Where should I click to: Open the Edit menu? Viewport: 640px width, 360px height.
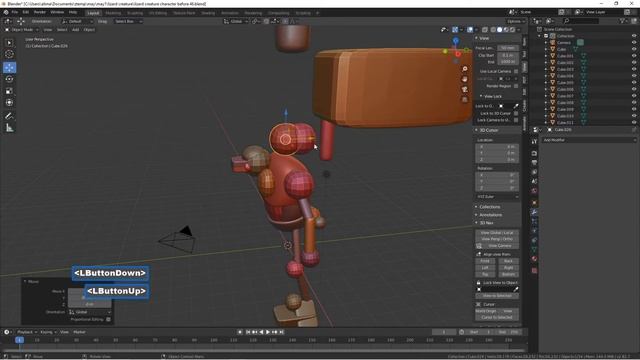pos(26,12)
